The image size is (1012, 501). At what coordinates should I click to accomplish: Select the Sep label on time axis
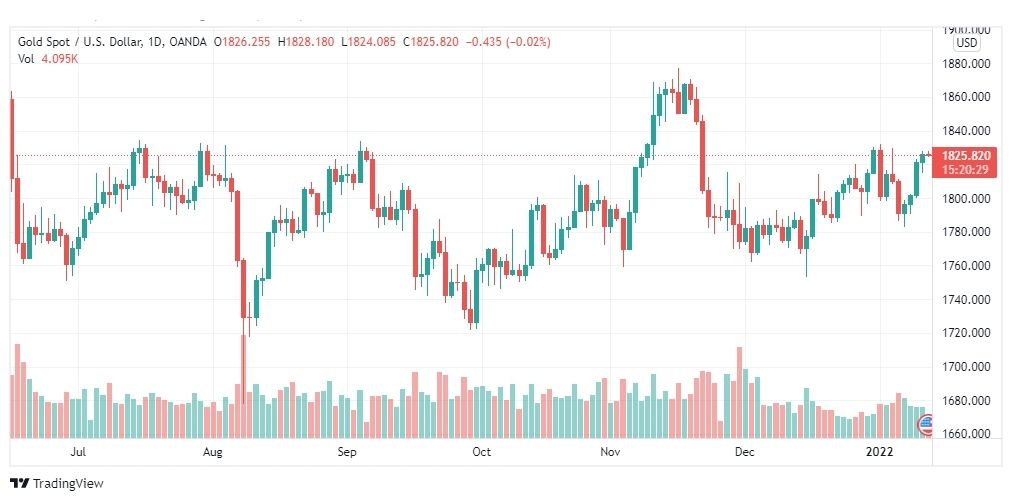click(x=347, y=452)
